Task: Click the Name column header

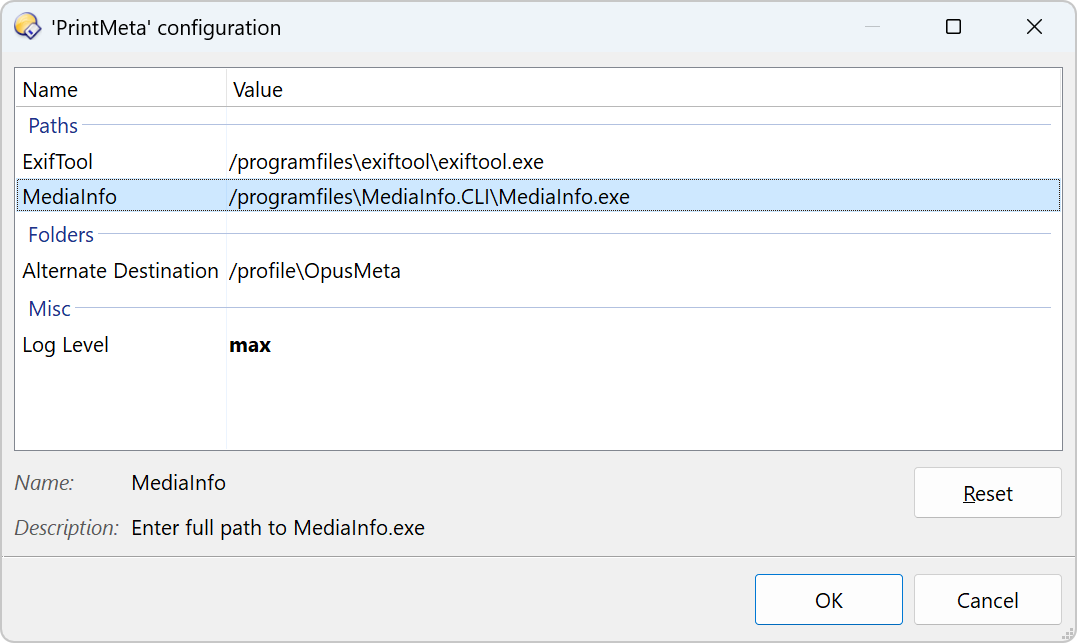Action: pos(50,90)
